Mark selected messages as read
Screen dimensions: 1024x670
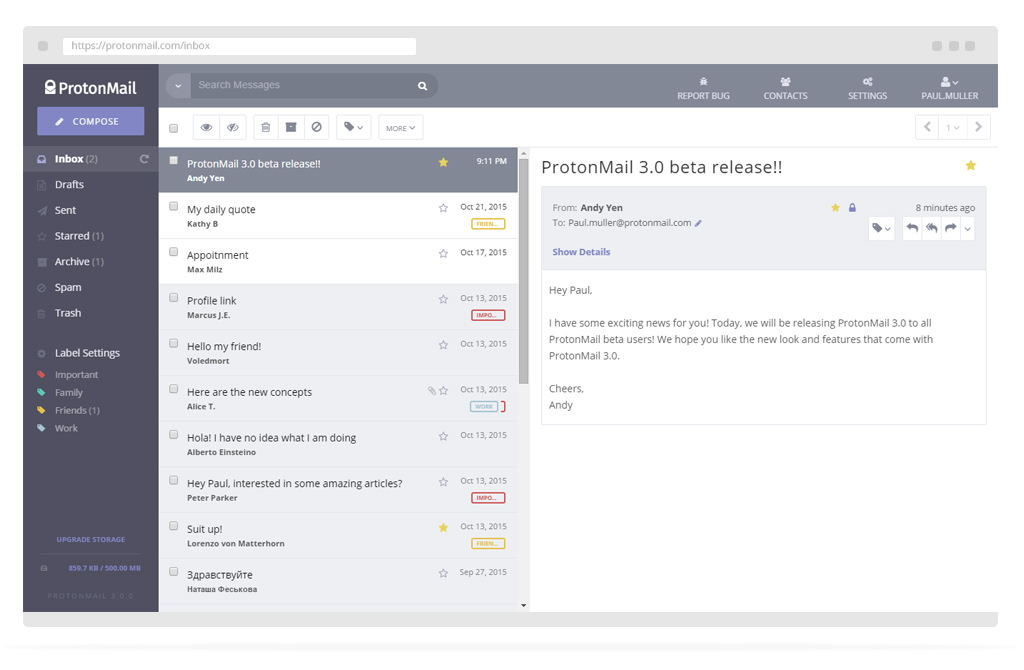pos(206,127)
